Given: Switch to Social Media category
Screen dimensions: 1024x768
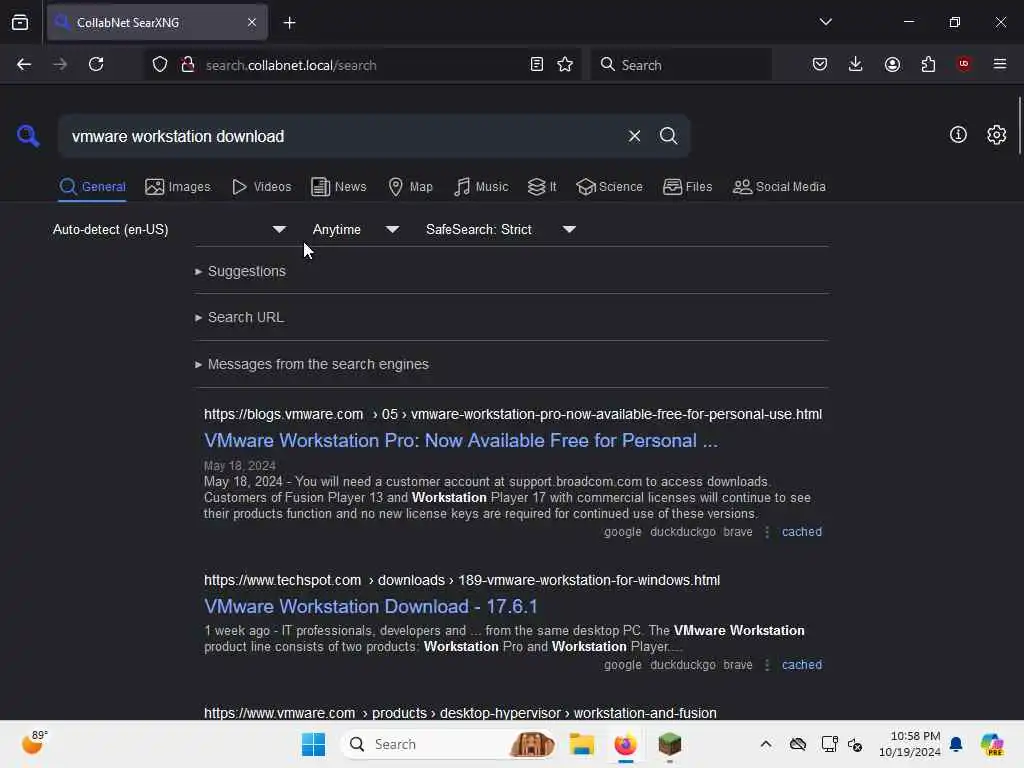Looking at the screenshot, I should (779, 187).
